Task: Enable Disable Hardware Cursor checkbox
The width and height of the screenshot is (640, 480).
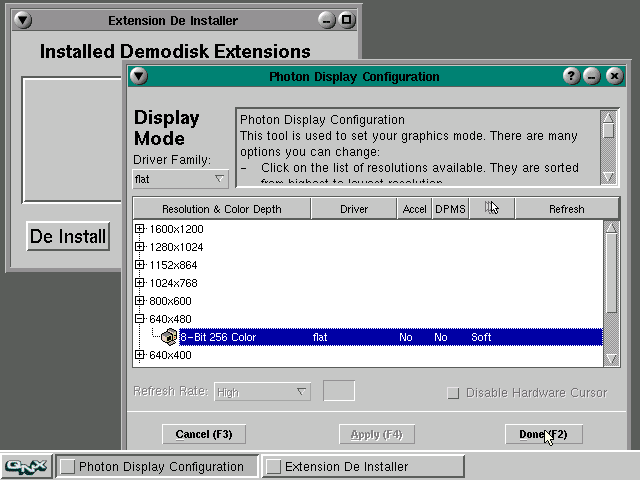Action: (x=453, y=393)
